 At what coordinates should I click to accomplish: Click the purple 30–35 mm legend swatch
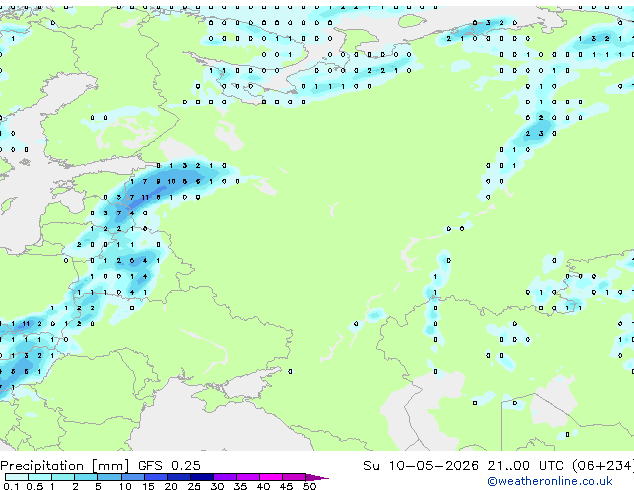225,477
